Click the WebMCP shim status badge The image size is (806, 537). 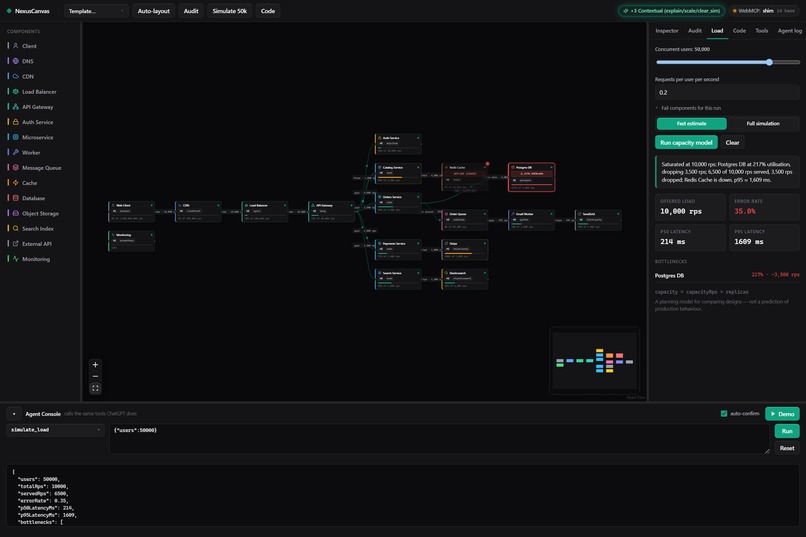point(763,11)
